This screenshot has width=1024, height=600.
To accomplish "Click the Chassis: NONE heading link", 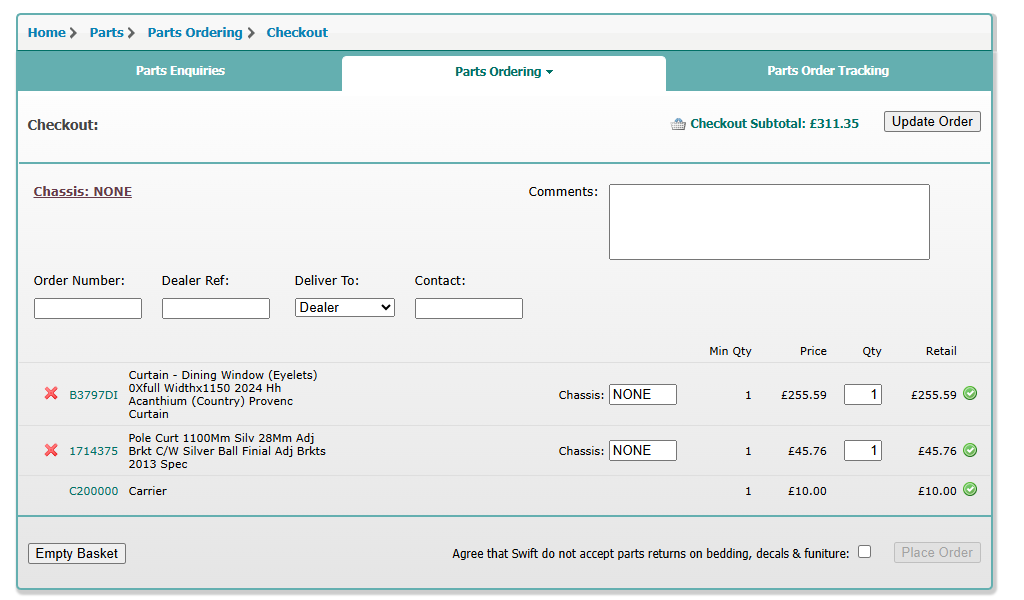I will point(83,192).
